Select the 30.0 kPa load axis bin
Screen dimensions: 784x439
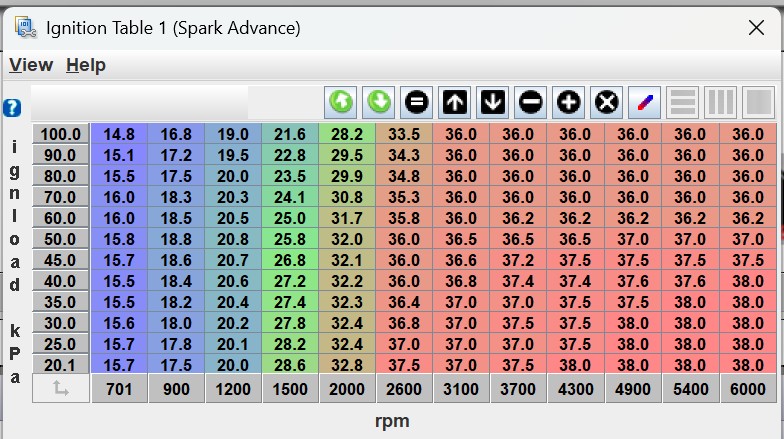[60, 323]
